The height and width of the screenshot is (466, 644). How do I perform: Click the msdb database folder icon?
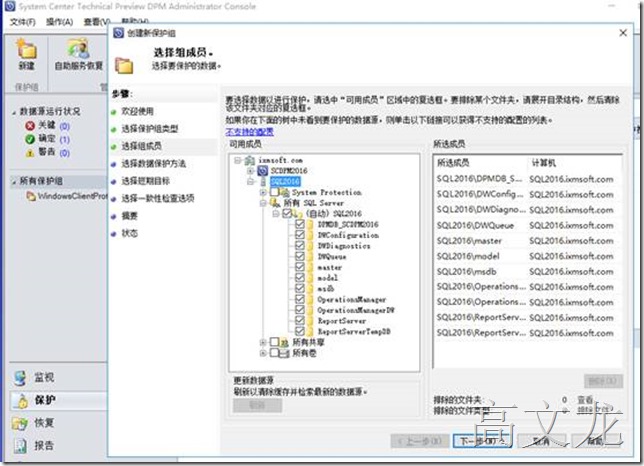pos(310,288)
